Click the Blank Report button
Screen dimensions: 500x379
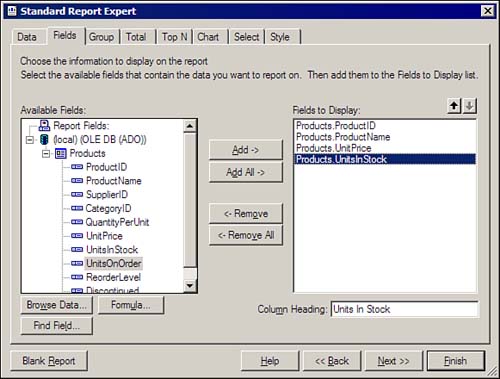tap(49, 361)
